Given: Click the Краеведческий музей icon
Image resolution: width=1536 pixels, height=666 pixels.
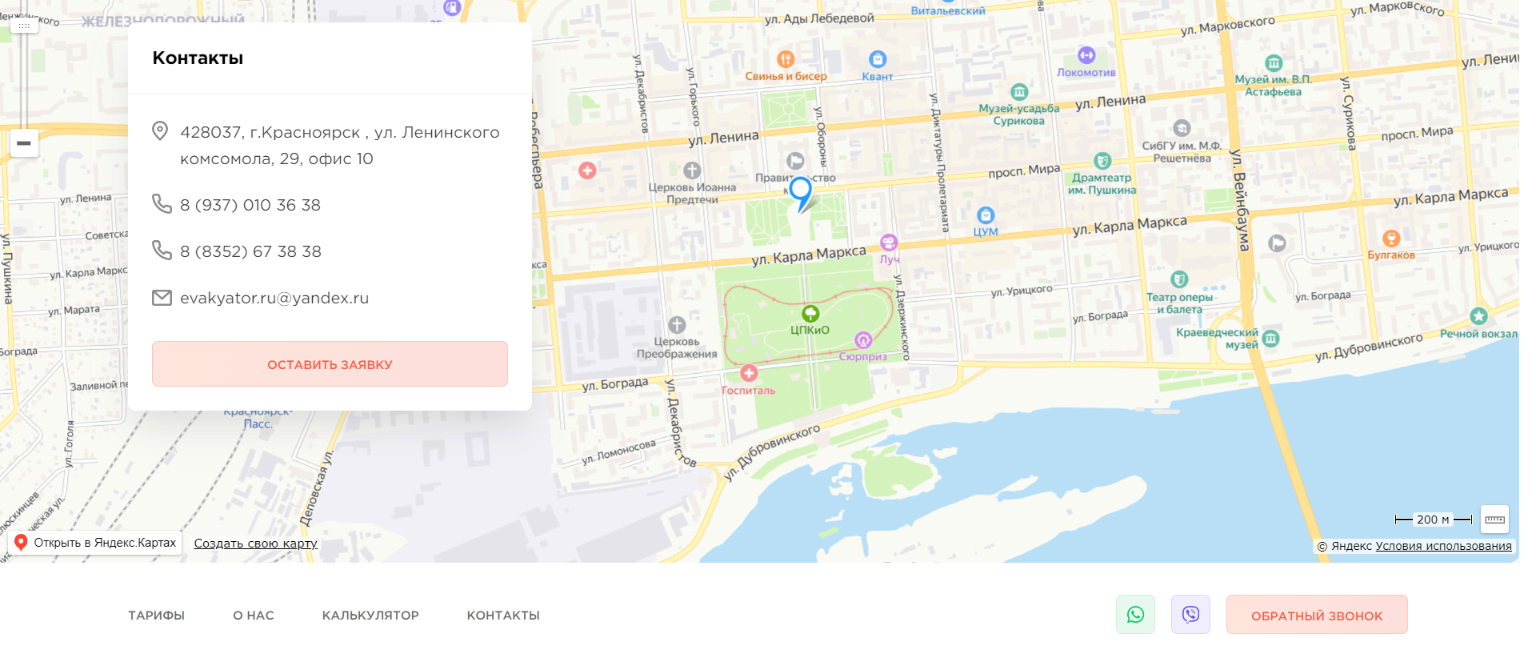Looking at the screenshot, I should point(1270,339).
